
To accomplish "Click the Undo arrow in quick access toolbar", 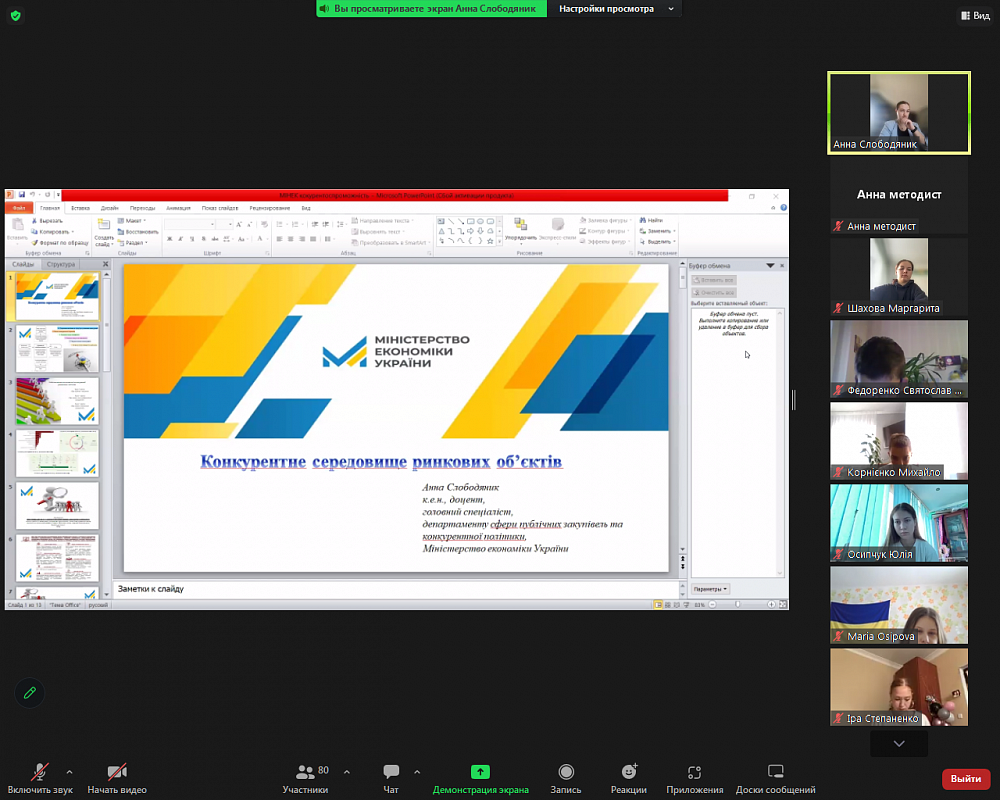I will pyautogui.click(x=32, y=195).
